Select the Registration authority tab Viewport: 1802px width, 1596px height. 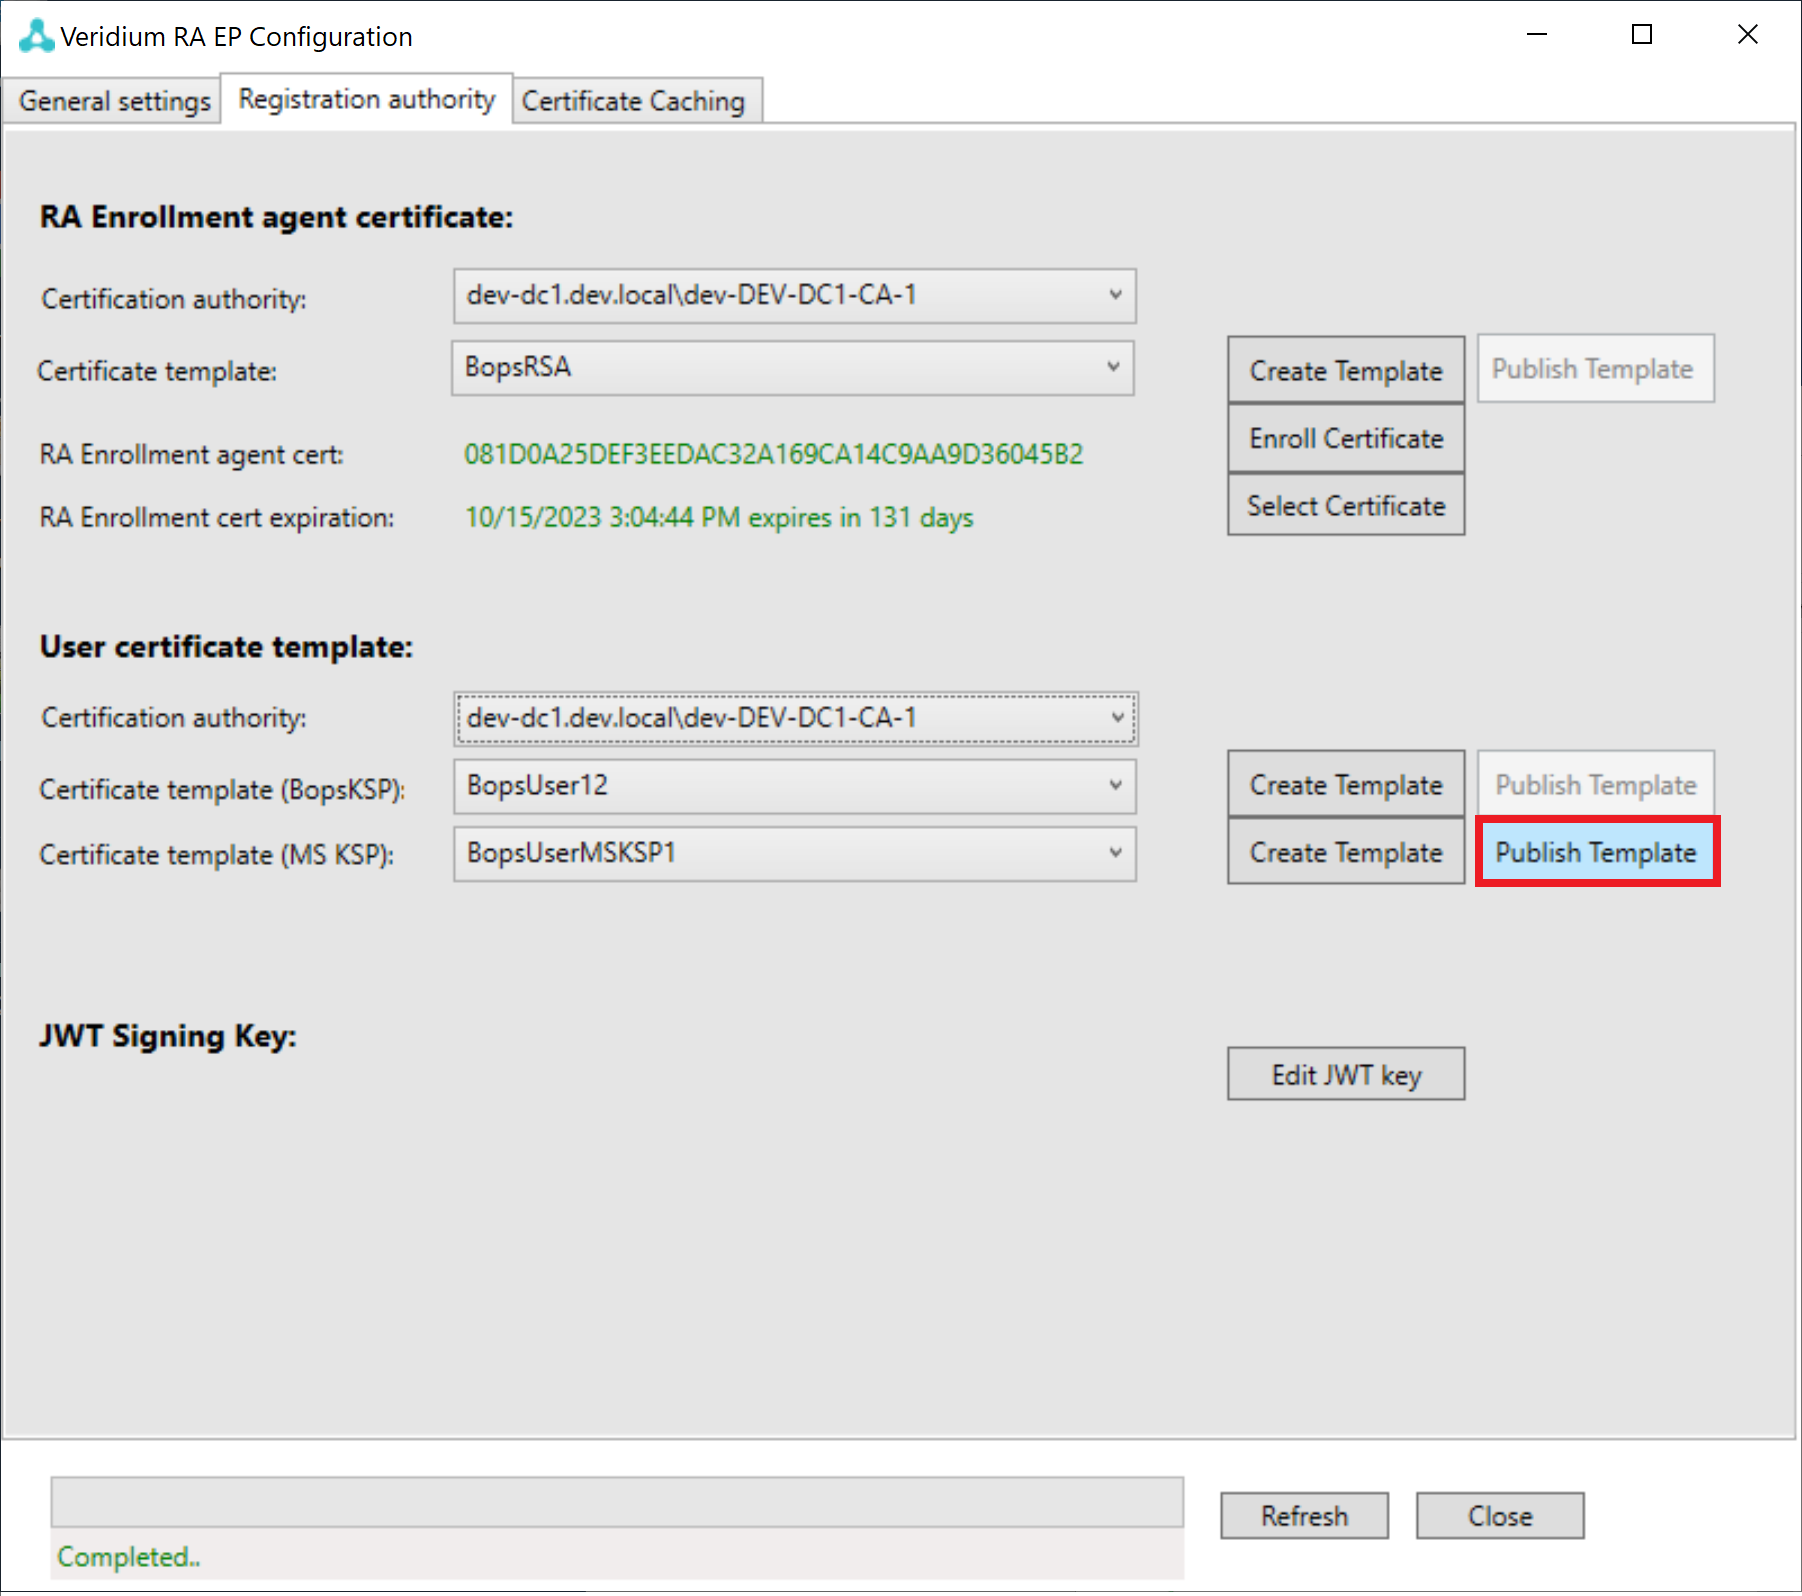366,99
